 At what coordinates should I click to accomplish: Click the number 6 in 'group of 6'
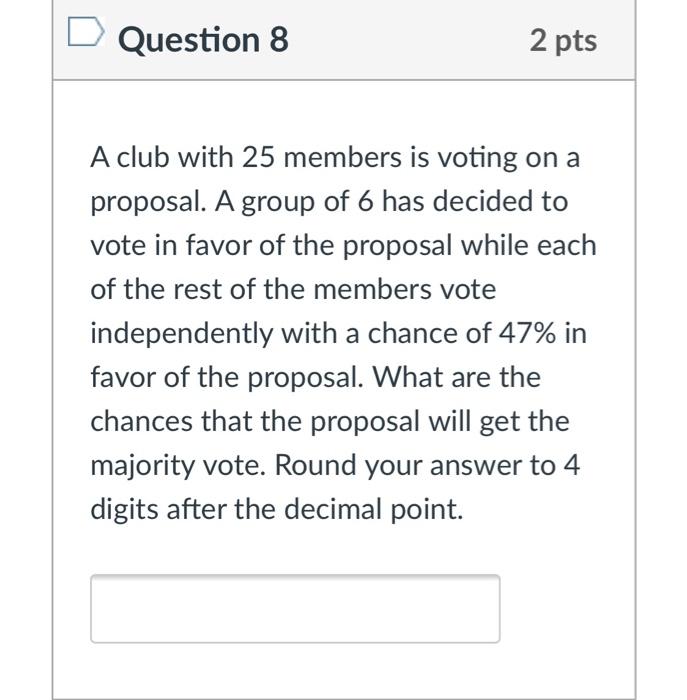pos(365,201)
